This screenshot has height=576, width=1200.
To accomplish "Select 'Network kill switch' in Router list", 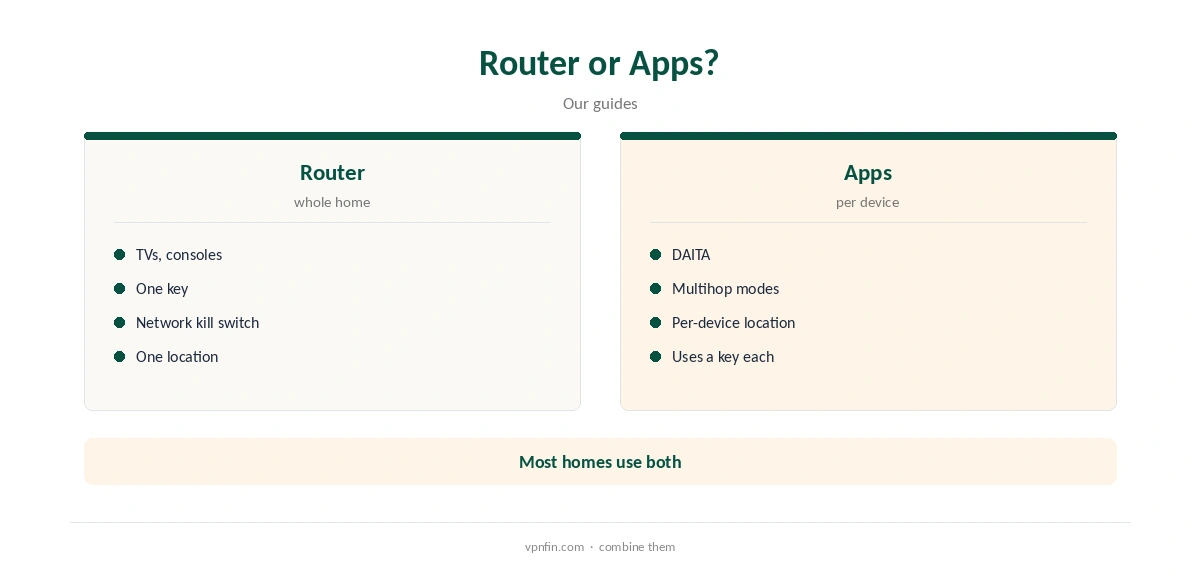I will [197, 323].
